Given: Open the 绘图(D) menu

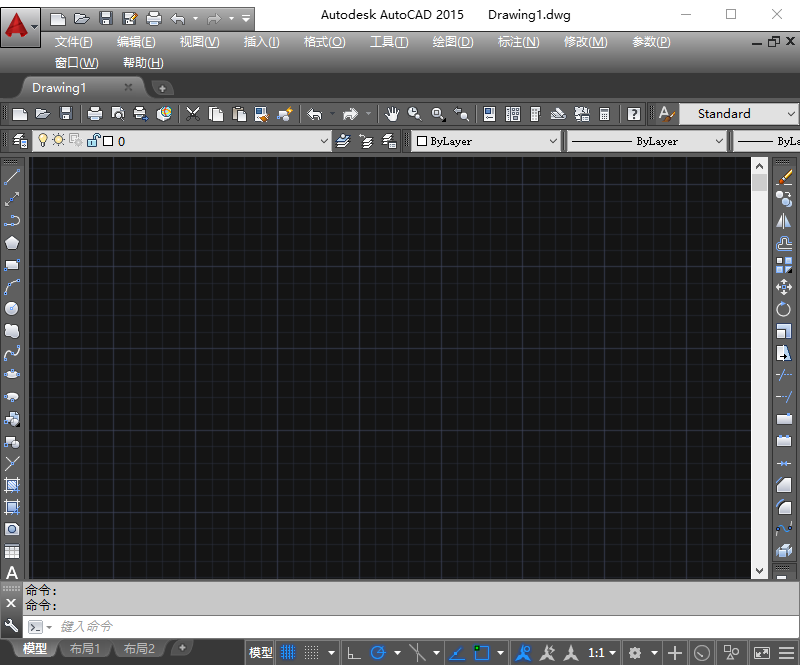Looking at the screenshot, I should tap(453, 42).
